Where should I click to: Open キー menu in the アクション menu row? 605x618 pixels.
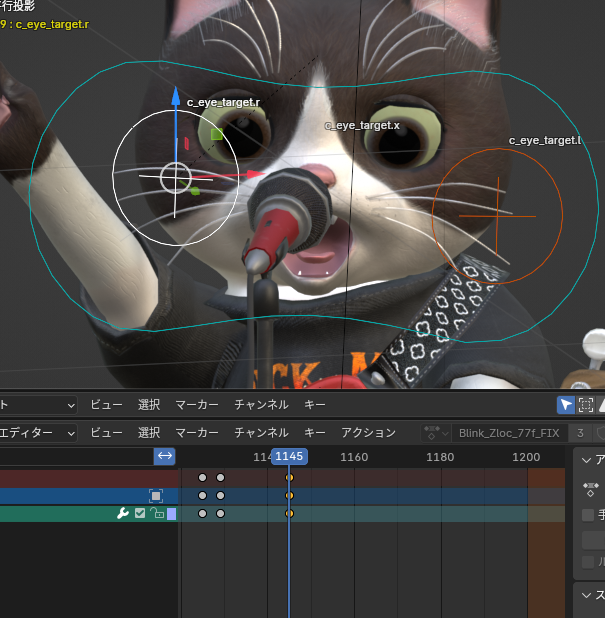(315, 433)
